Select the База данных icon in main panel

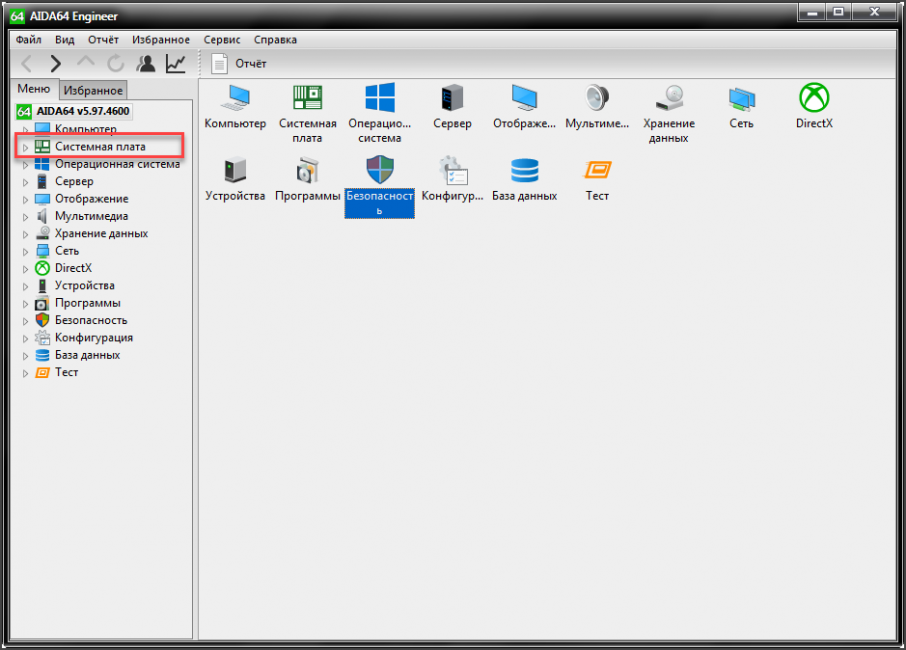(524, 171)
